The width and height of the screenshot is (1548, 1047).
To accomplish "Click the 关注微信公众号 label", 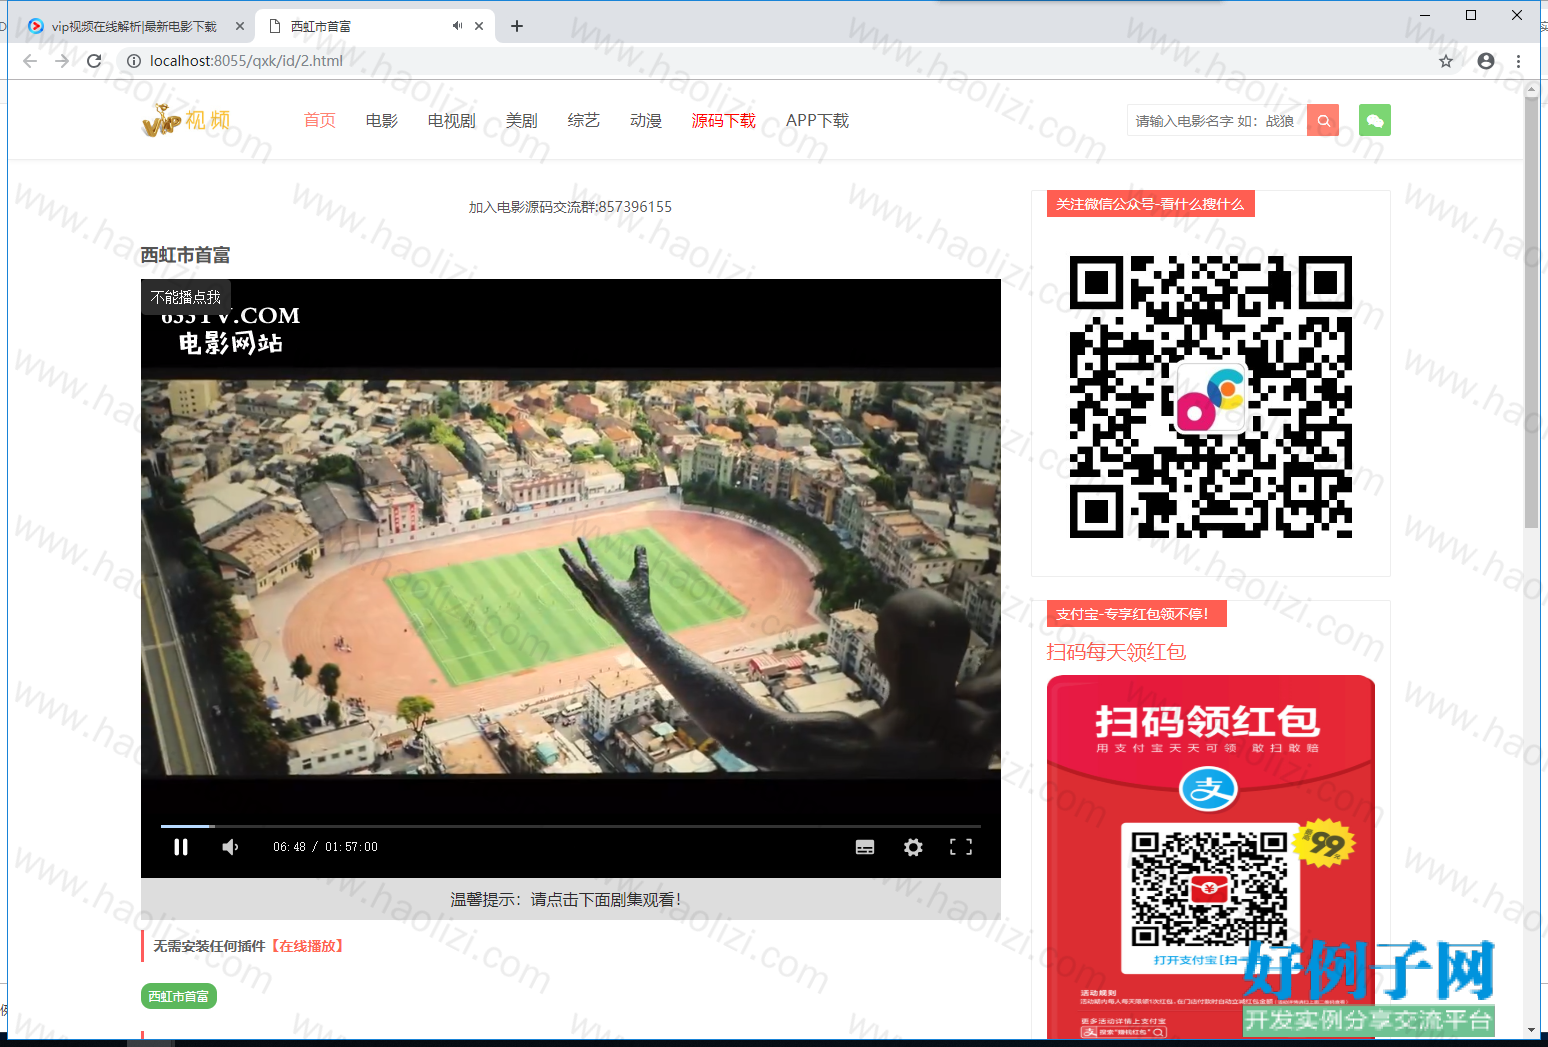I will [x=1150, y=204].
